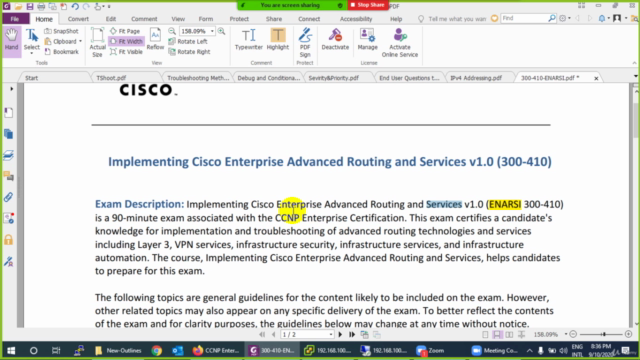Open the bookmarks panel in sidebar
This screenshot has width=640, height=360.
pos(9,112)
